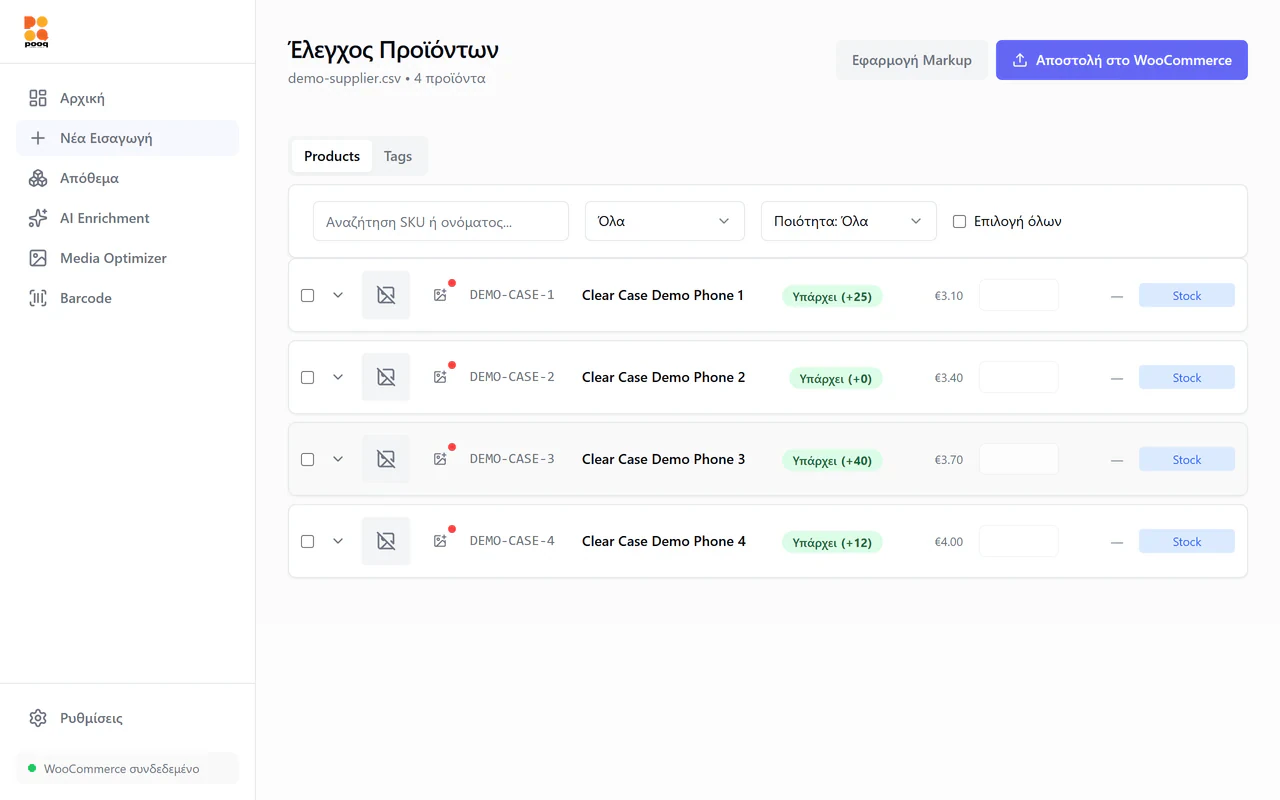The height and width of the screenshot is (800, 1280).
Task: Select the Clear Case Demo Phone 1 checkbox
Action: click(x=307, y=295)
